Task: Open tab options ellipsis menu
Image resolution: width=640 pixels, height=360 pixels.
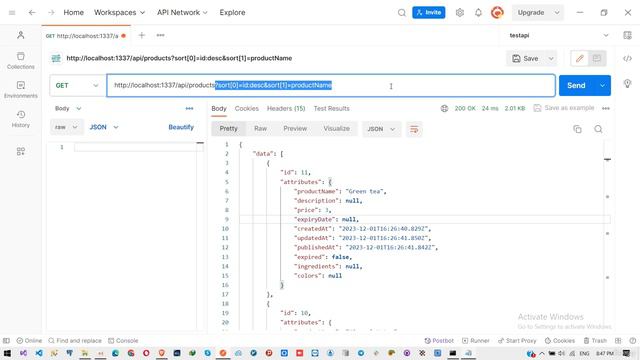Action: (x=160, y=36)
